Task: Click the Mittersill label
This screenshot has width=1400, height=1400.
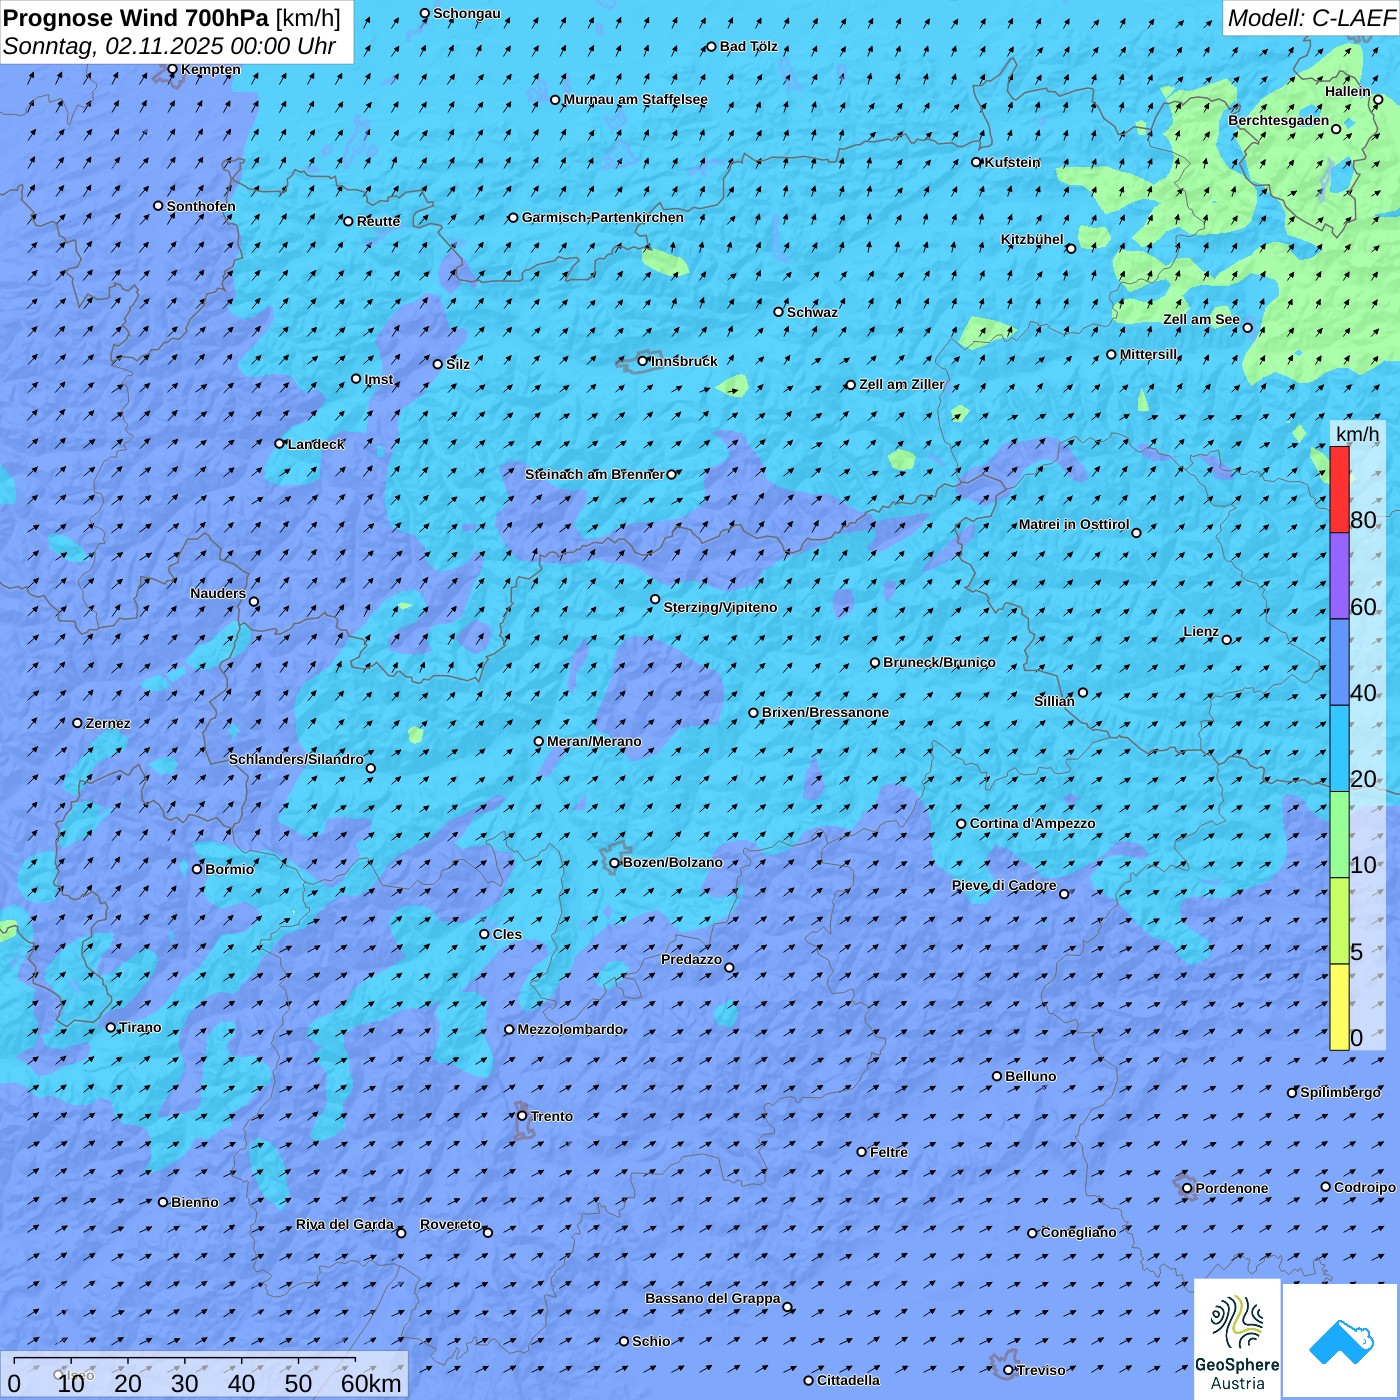Action: (1149, 354)
